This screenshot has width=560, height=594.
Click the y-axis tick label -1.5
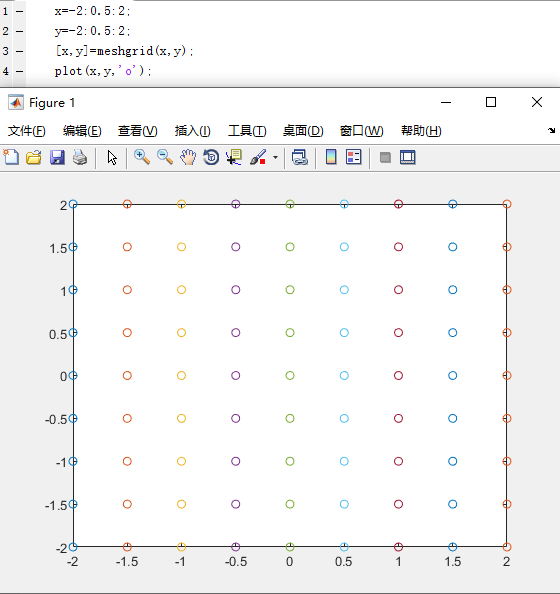[x=56, y=505]
